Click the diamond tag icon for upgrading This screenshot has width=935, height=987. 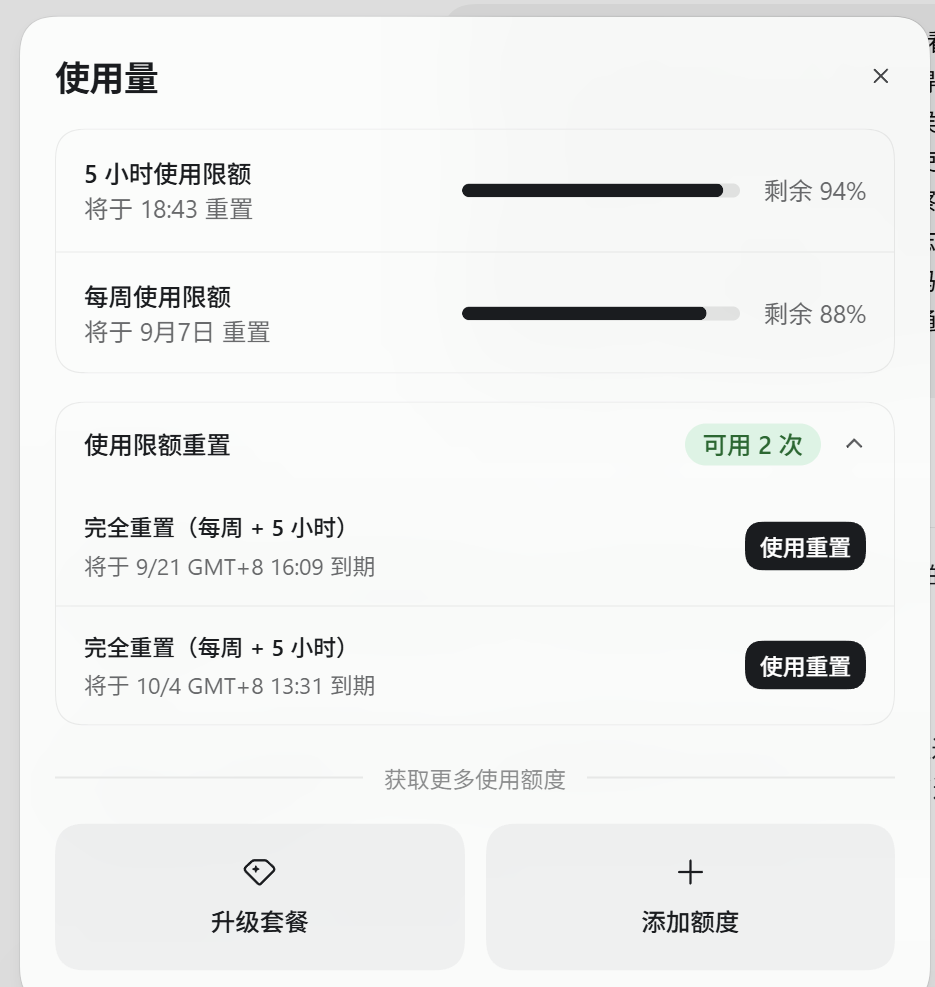click(259, 872)
